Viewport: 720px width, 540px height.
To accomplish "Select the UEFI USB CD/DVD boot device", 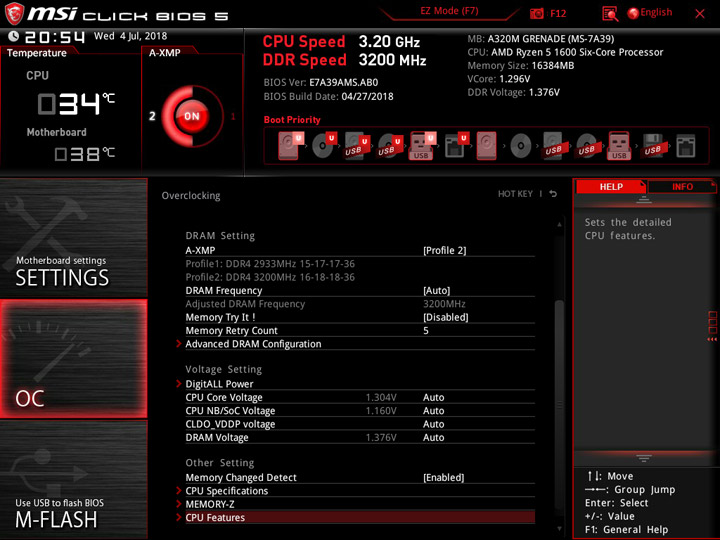I will tap(390, 146).
